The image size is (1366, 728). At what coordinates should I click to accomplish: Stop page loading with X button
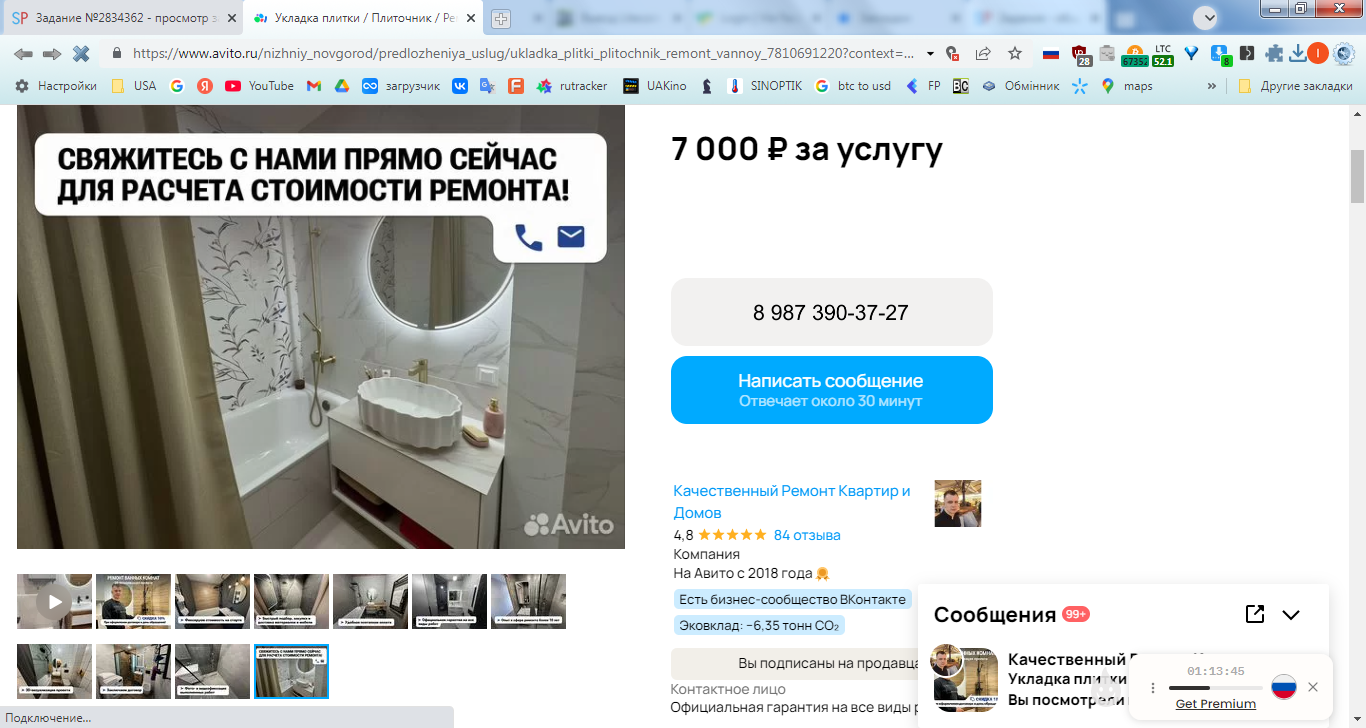click(81, 54)
